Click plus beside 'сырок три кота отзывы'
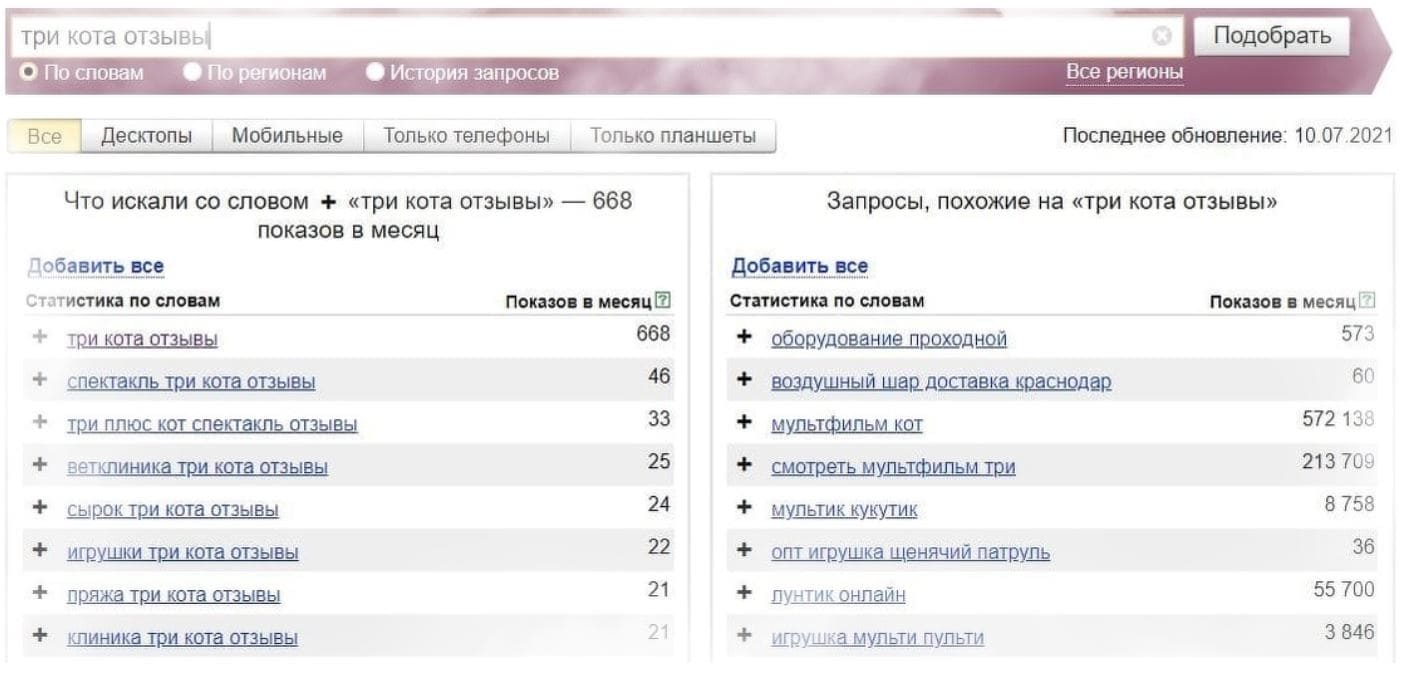Viewport: 1404px width, 674px height. [40, 508]
